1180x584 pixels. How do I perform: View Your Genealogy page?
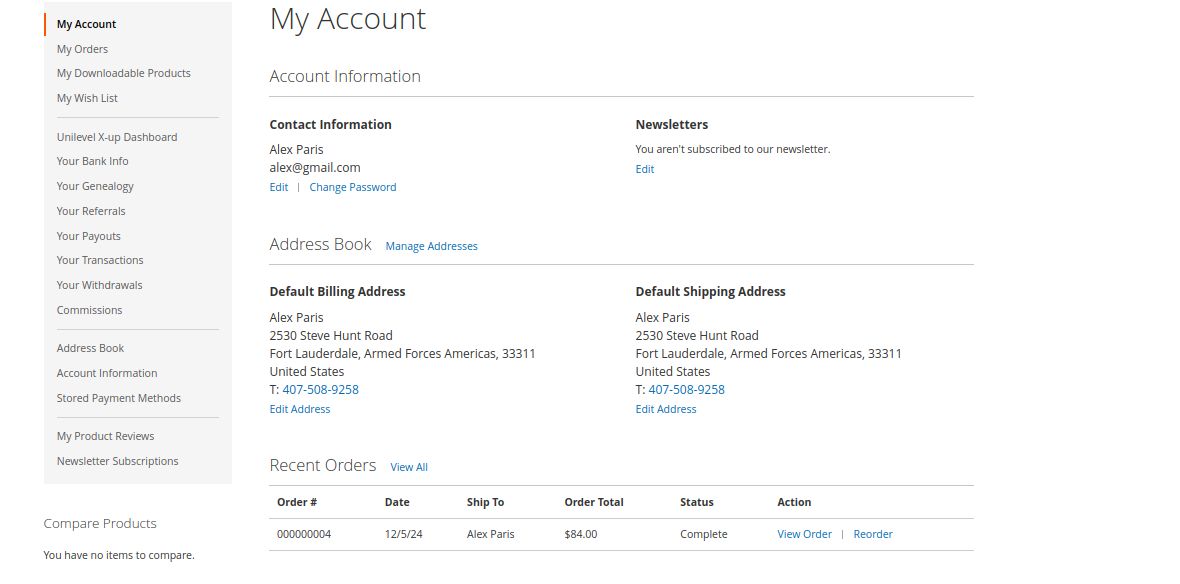click(95, 186)
